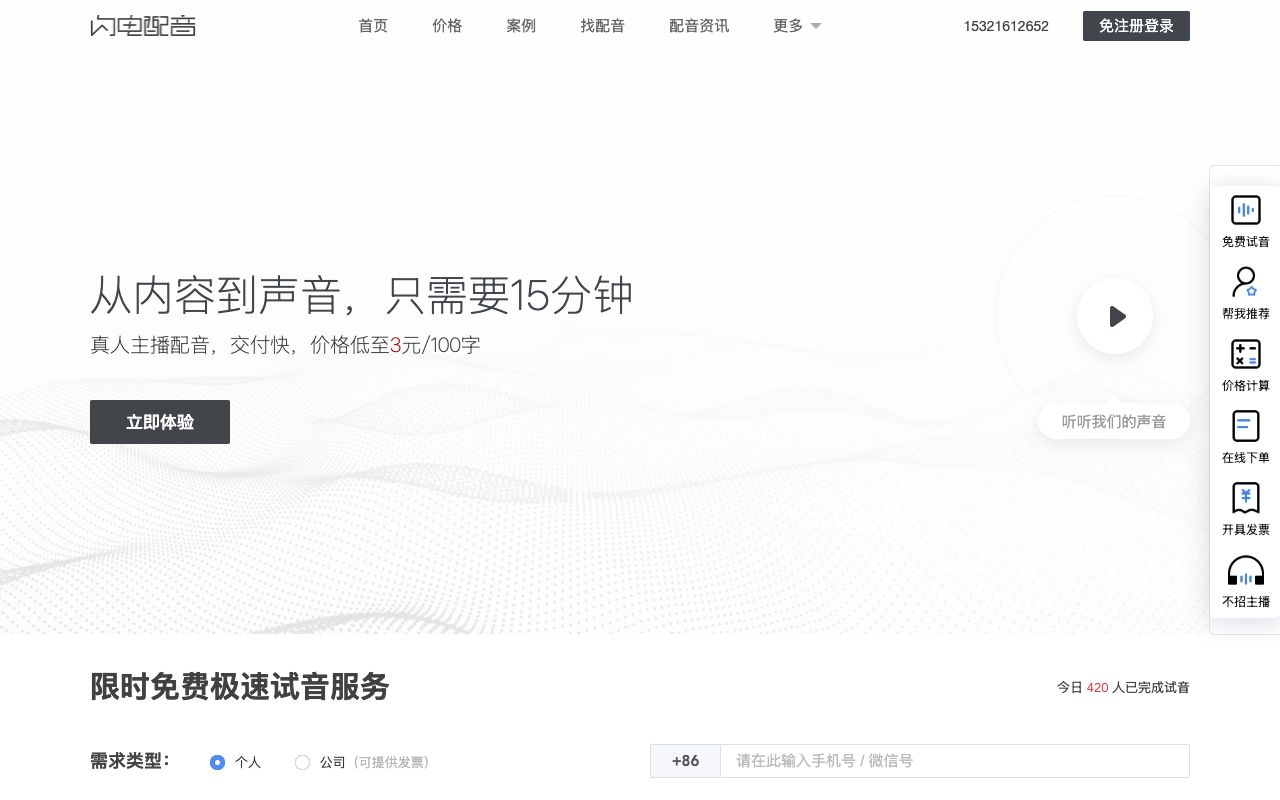Open the 案例 cases page
This screenshot has height=800, width=1280.
tap(521, 26)
